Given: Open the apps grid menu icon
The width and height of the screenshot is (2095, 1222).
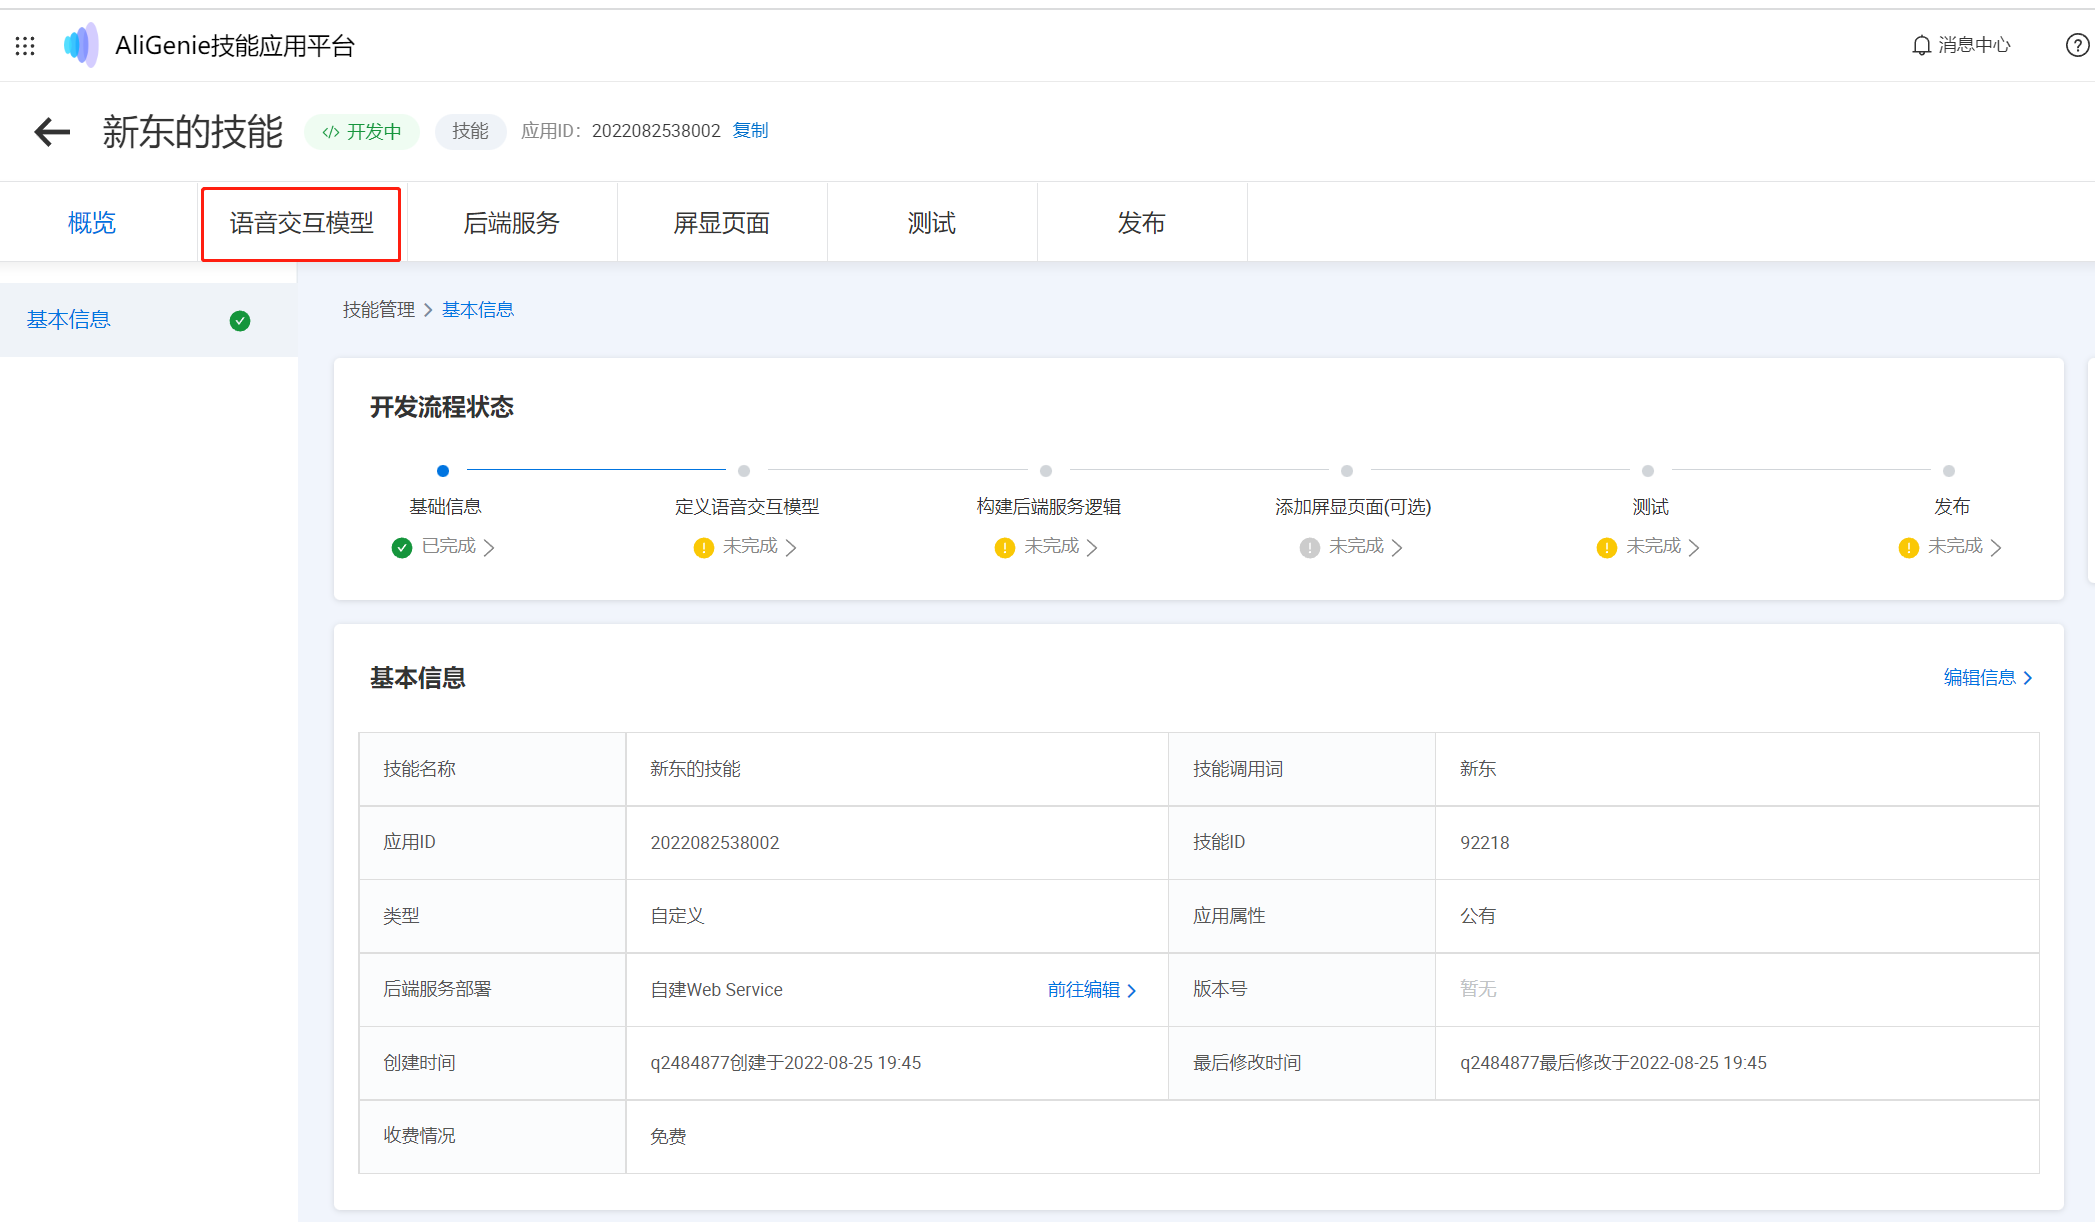Looking at the screenshot, I should tap(25, 46).
